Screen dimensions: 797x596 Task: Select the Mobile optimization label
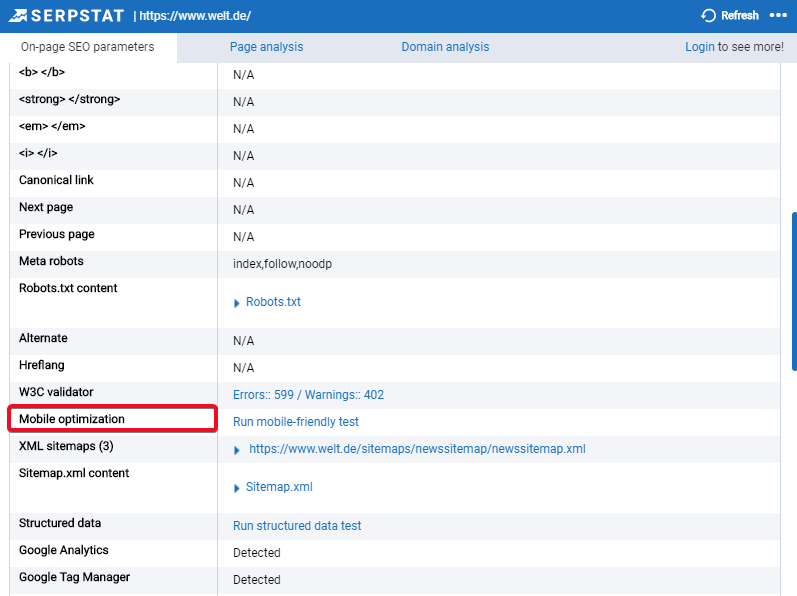click(72, 419)
